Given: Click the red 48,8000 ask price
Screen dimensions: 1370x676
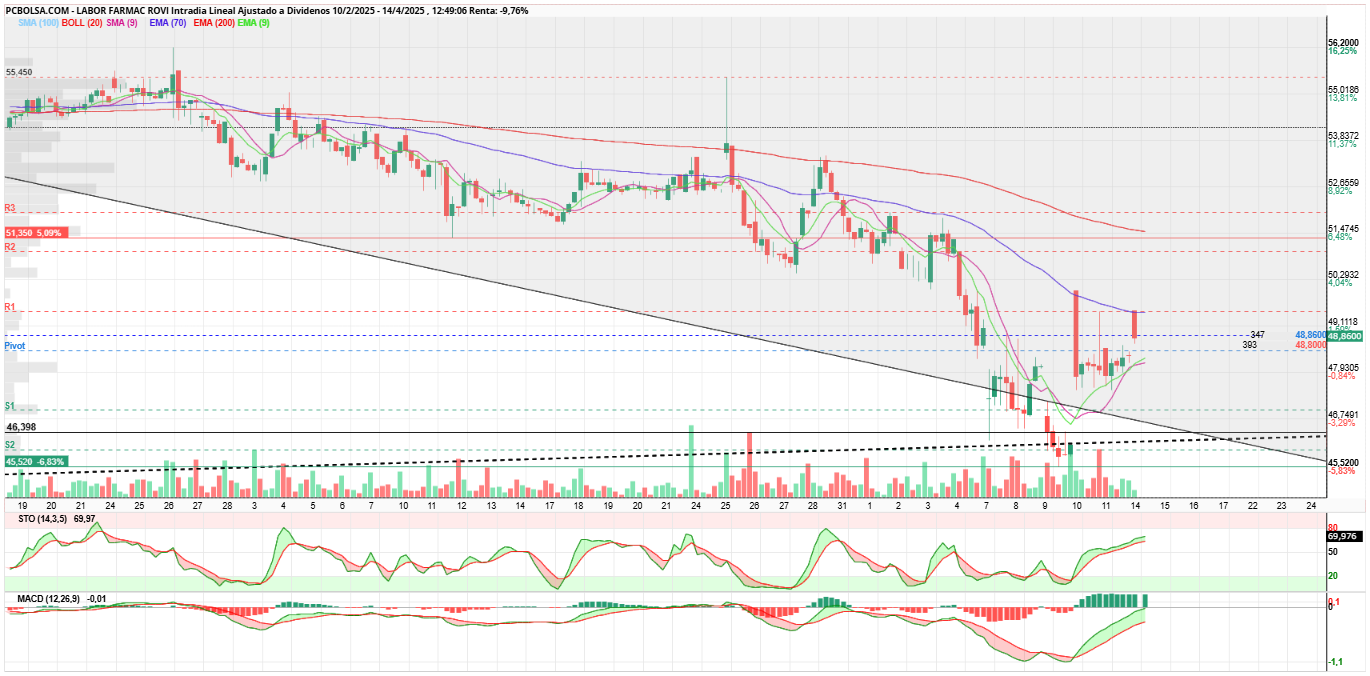Looking at the screenshot, I should click(1309, 344).
